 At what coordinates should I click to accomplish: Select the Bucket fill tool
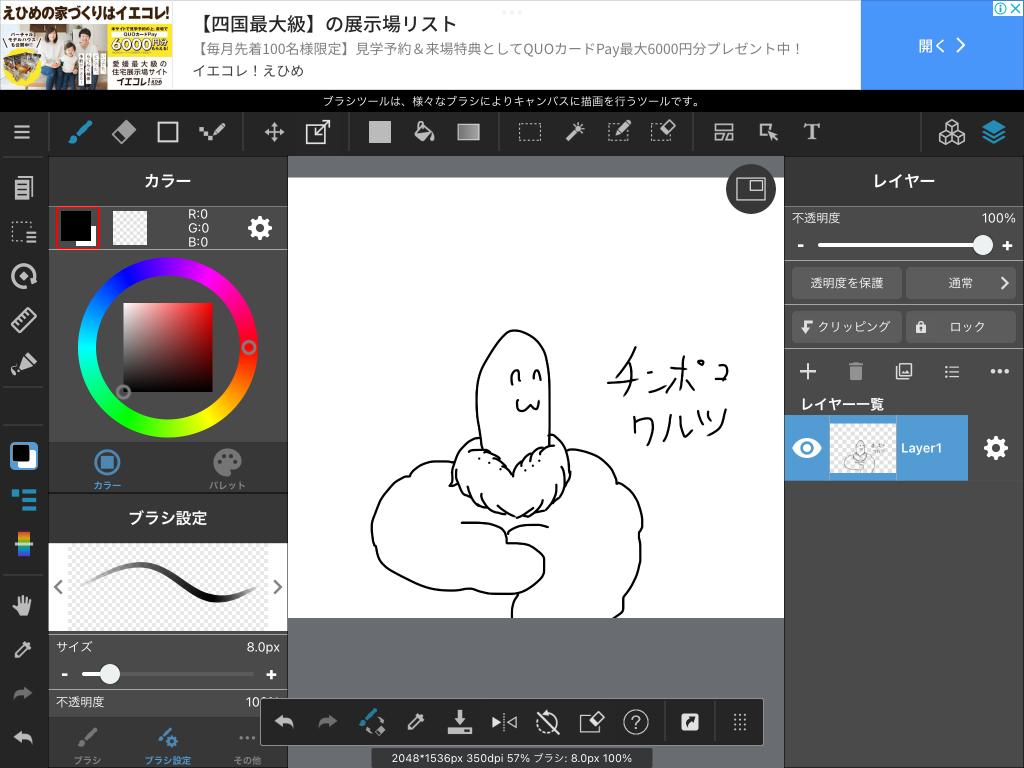coord(424,132)
